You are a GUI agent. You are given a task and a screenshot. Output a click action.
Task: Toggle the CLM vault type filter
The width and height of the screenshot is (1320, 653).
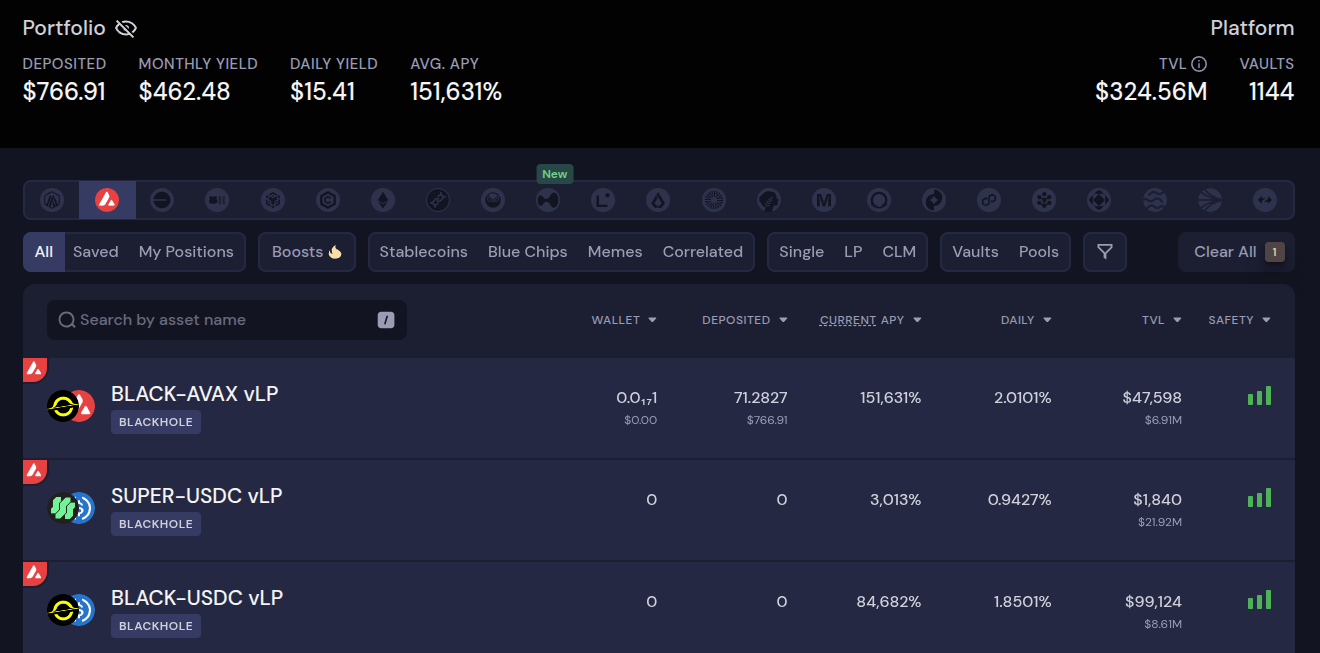[899, 252]
